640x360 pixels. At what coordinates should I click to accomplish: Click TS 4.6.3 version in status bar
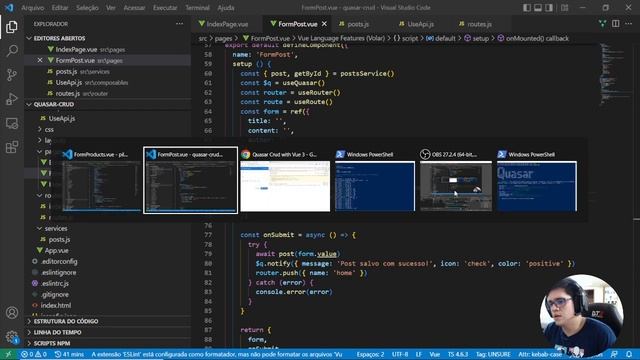click(458, 354)
